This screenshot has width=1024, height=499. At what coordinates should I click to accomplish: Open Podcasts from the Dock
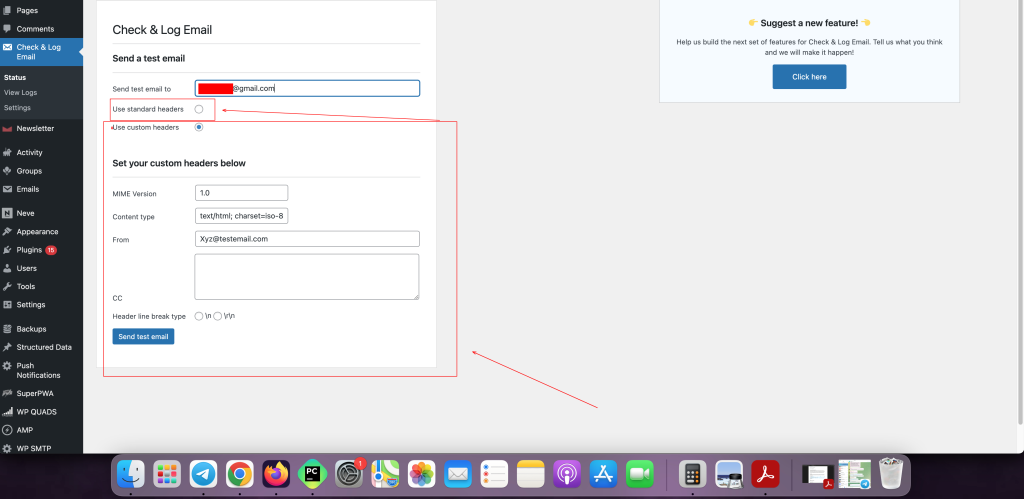(x=567, y=474)
